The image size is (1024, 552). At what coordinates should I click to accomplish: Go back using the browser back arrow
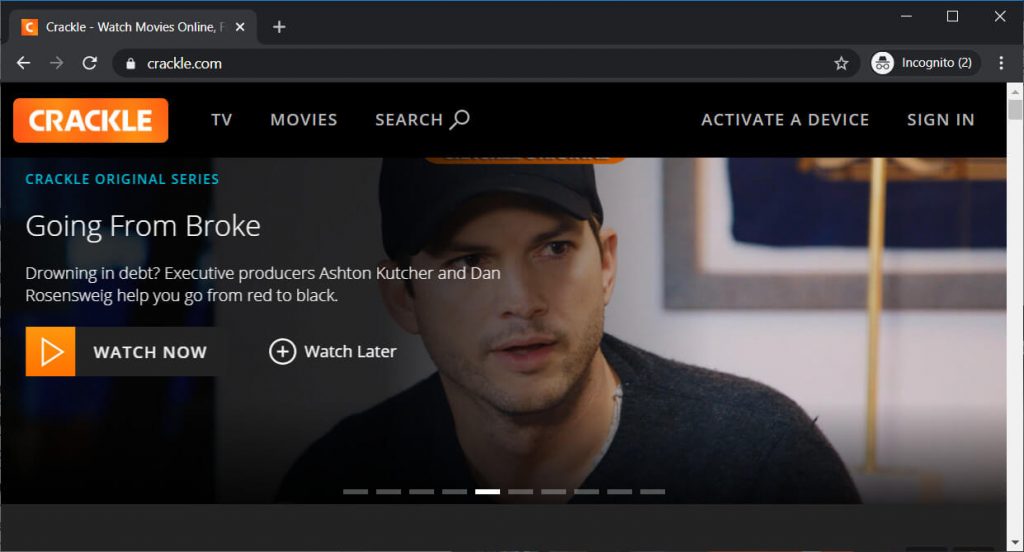coord(24,63)
